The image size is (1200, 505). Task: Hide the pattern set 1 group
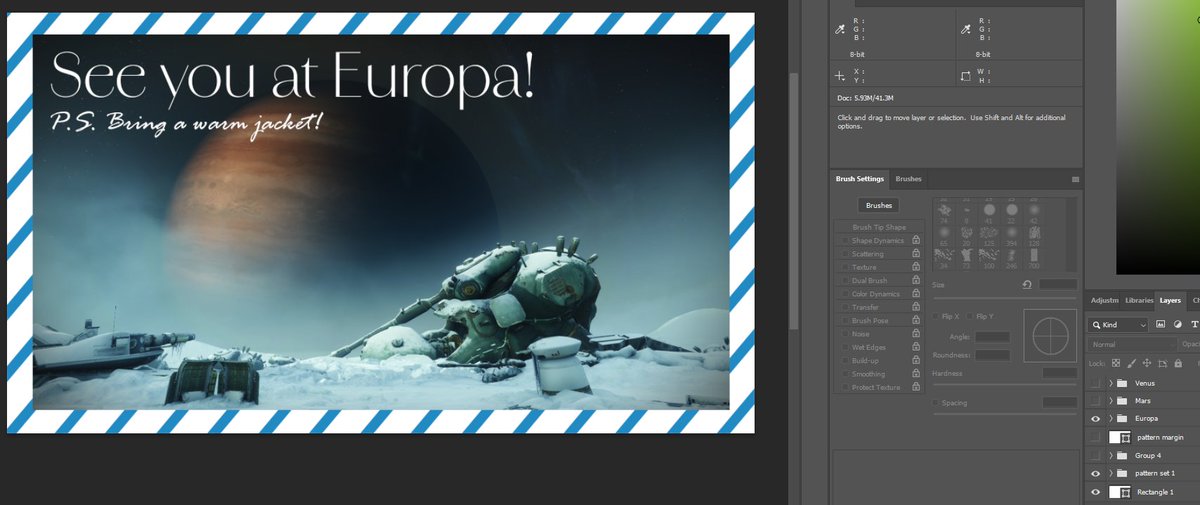(1096, 473)
